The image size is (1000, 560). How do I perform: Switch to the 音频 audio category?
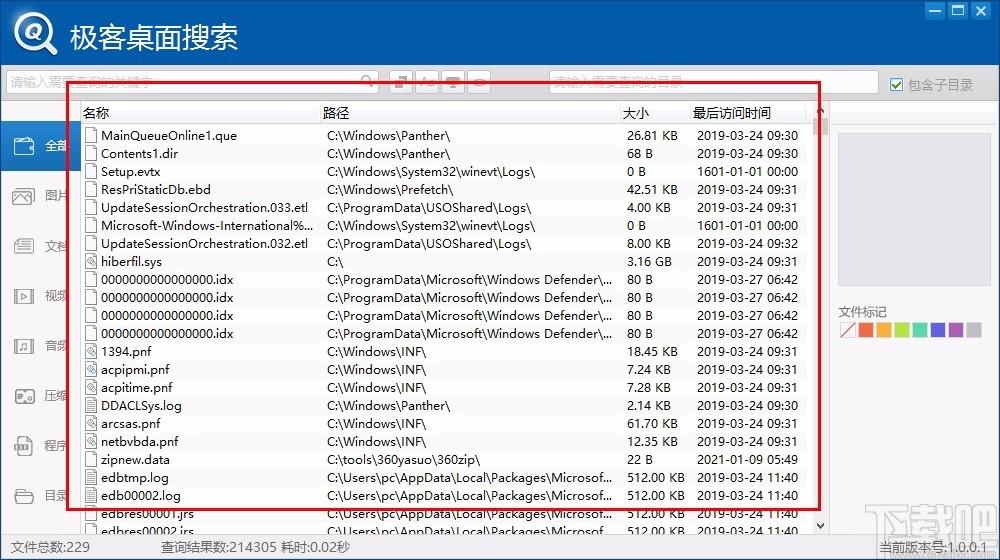(x=40, y=346)
